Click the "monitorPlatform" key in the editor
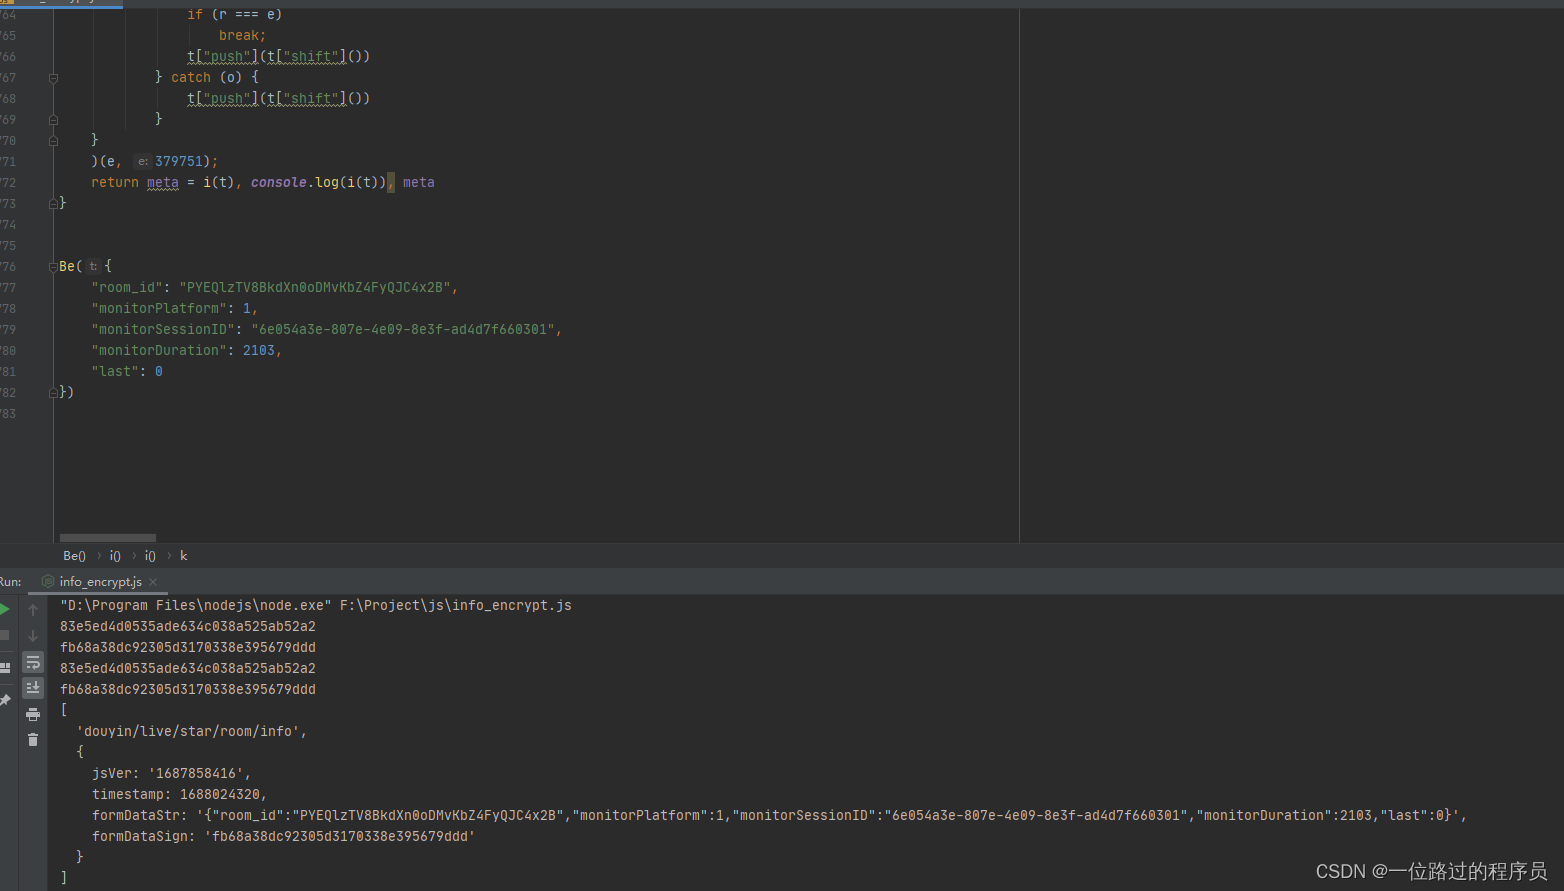This screenshot has width=1564, height=891. [159, 308]
